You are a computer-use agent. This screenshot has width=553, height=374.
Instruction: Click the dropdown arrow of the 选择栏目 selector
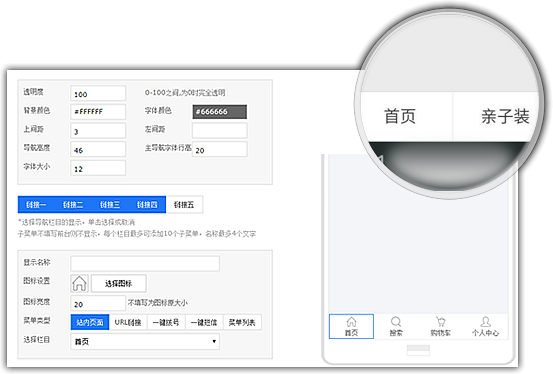pyautogui.click(x=214, y=342)
